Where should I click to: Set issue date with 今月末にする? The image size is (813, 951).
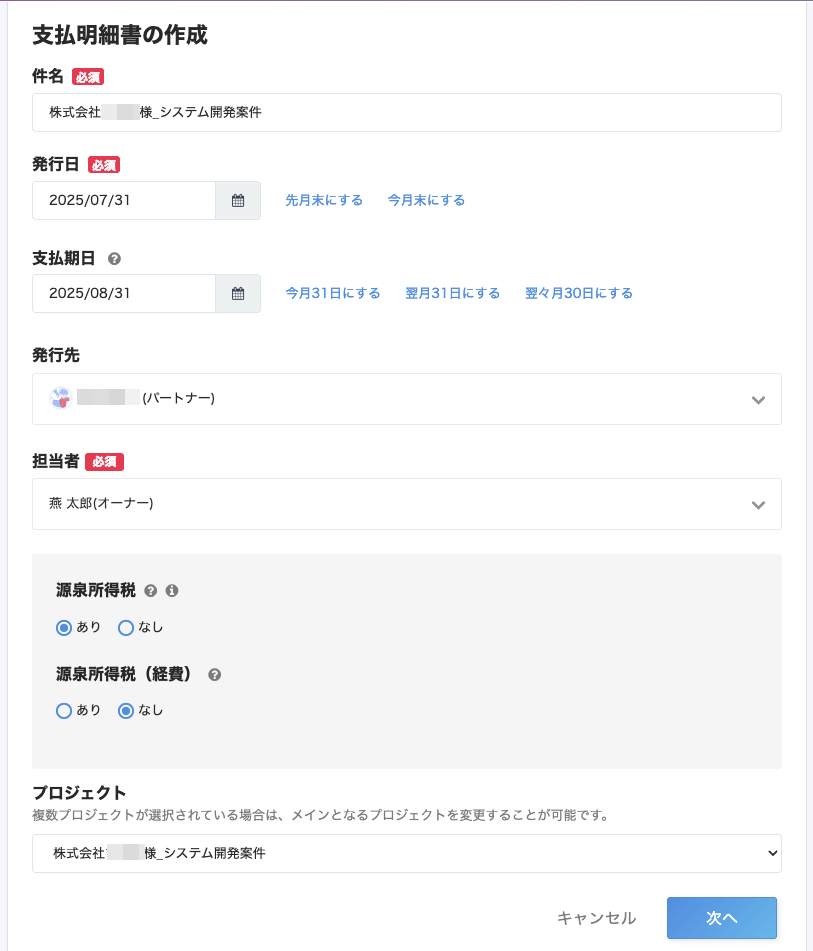[427, 200]
